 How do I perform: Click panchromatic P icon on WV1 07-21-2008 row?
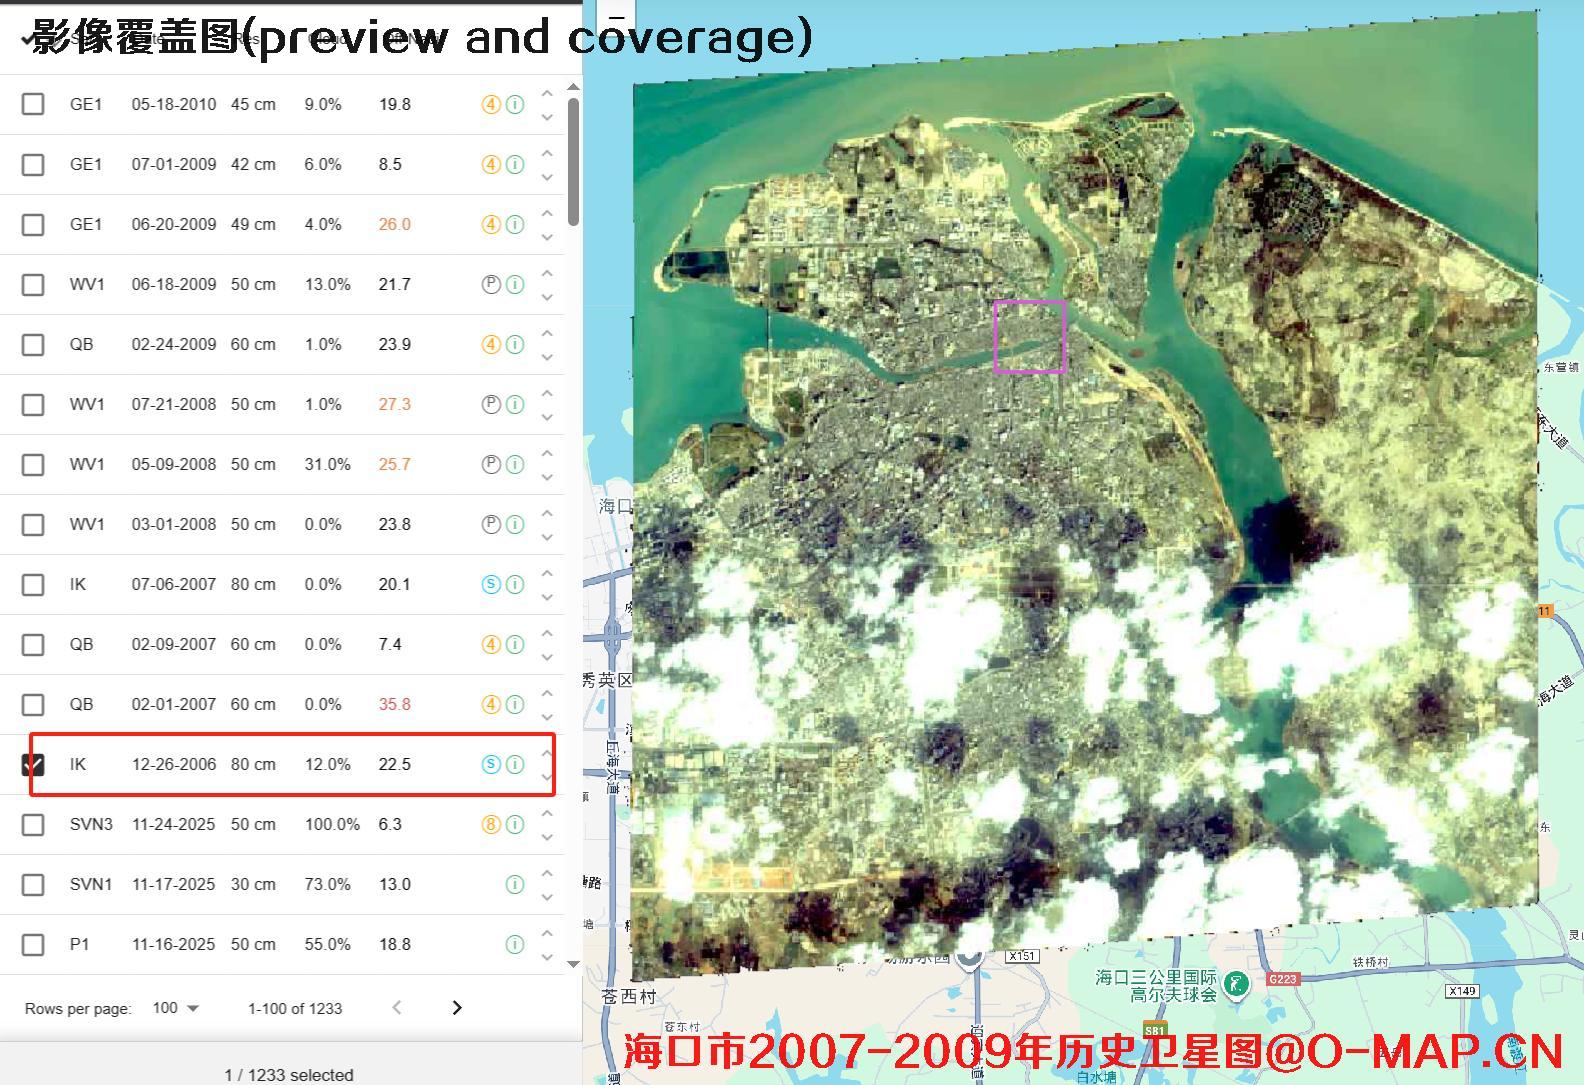[x=491, y=404]
